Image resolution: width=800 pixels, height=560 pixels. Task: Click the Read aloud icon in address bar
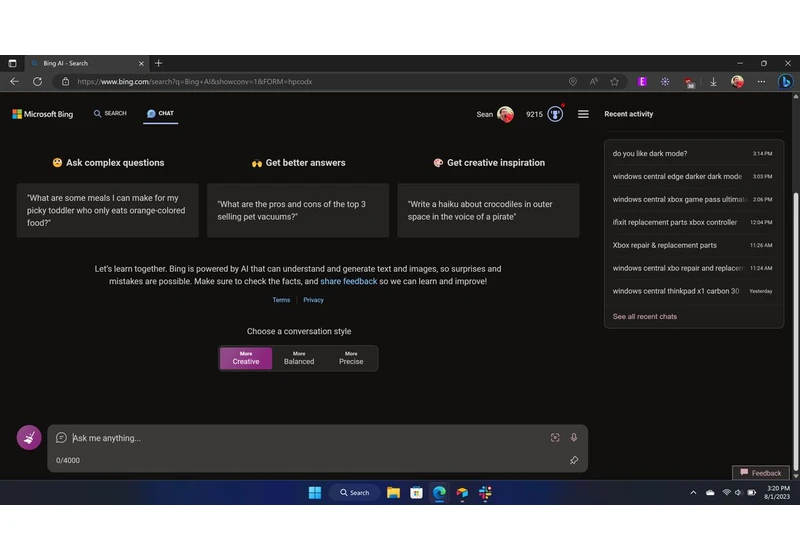pyautogui.click(x=593, y=82)
